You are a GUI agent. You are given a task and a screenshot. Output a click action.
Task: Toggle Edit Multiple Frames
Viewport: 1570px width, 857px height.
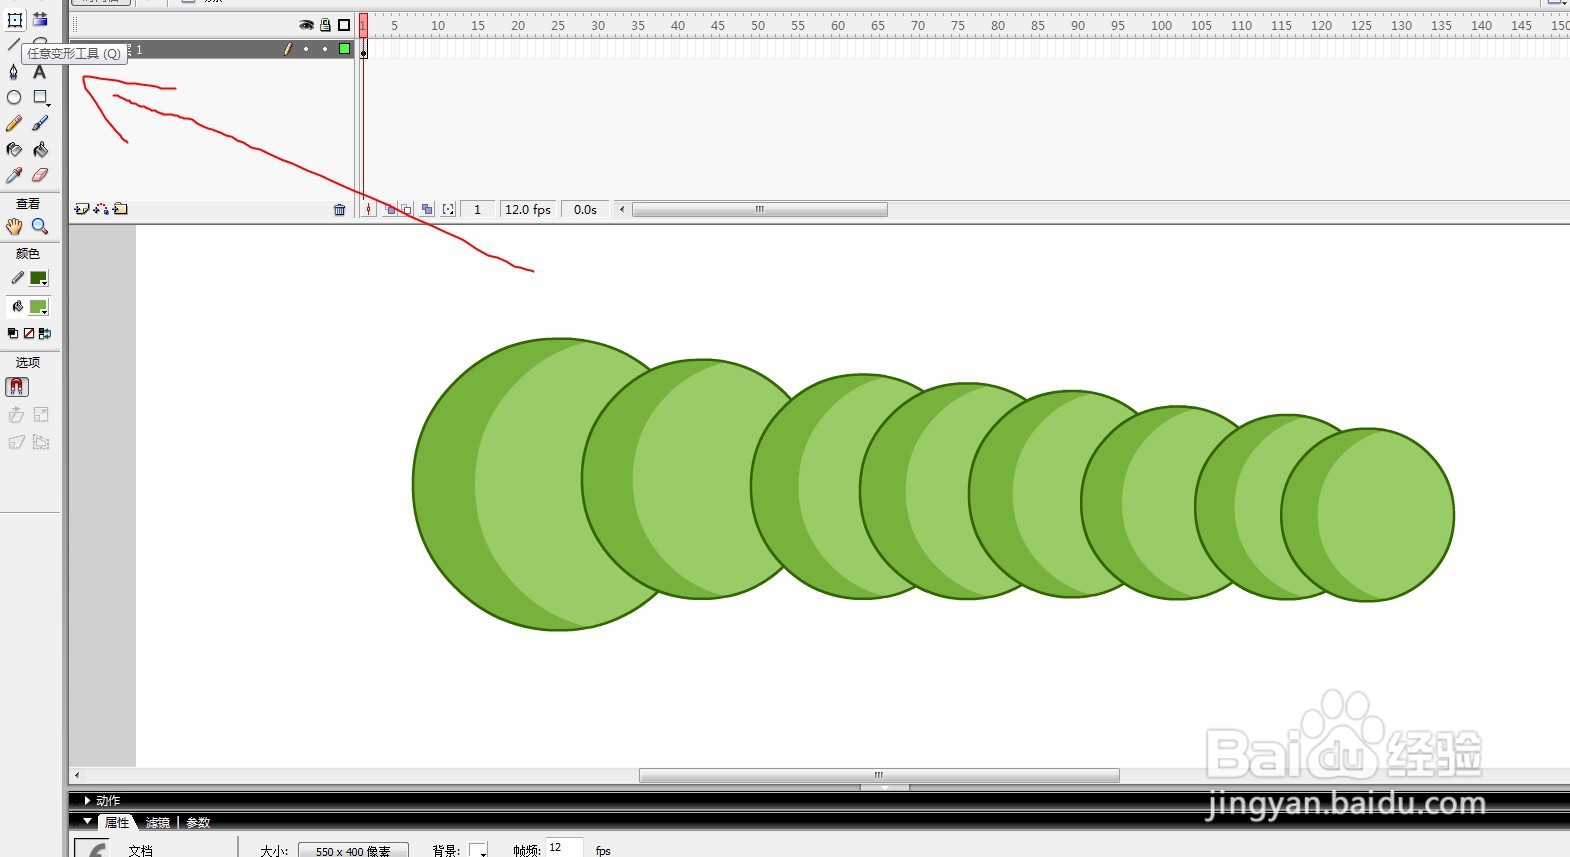click(x=427, y=210)
